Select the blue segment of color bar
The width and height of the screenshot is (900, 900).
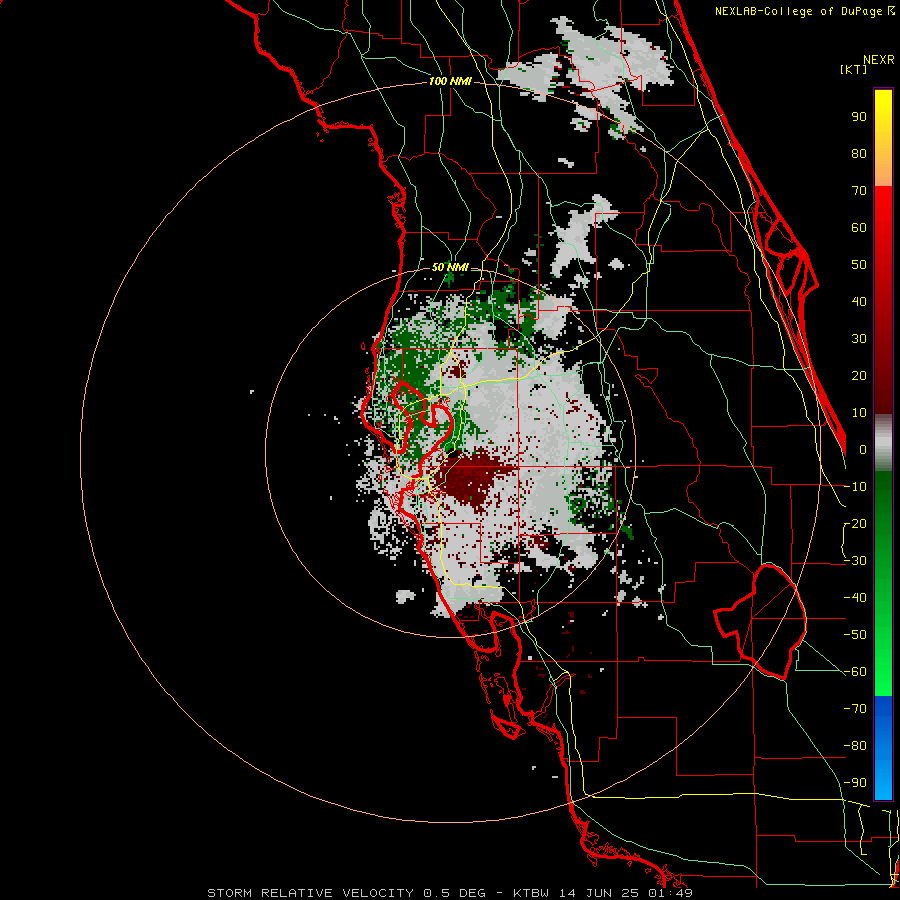pos(883,748)
